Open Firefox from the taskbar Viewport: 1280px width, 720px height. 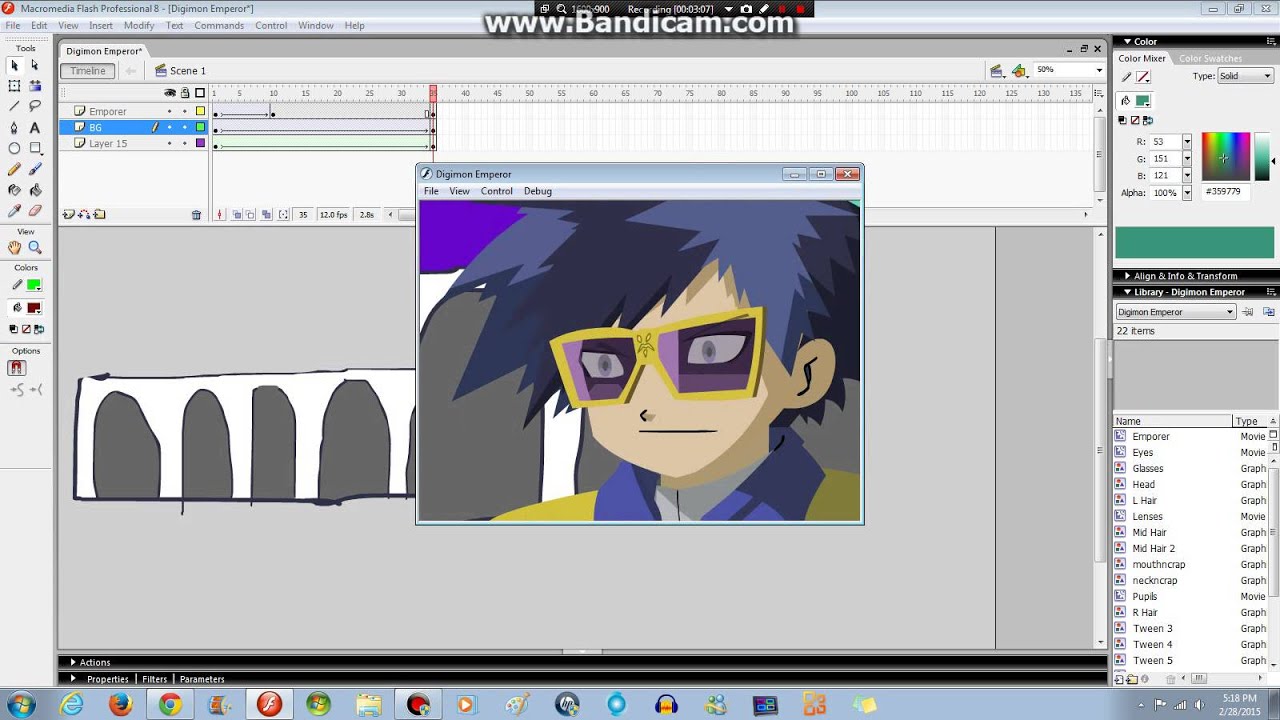(121, 704)
